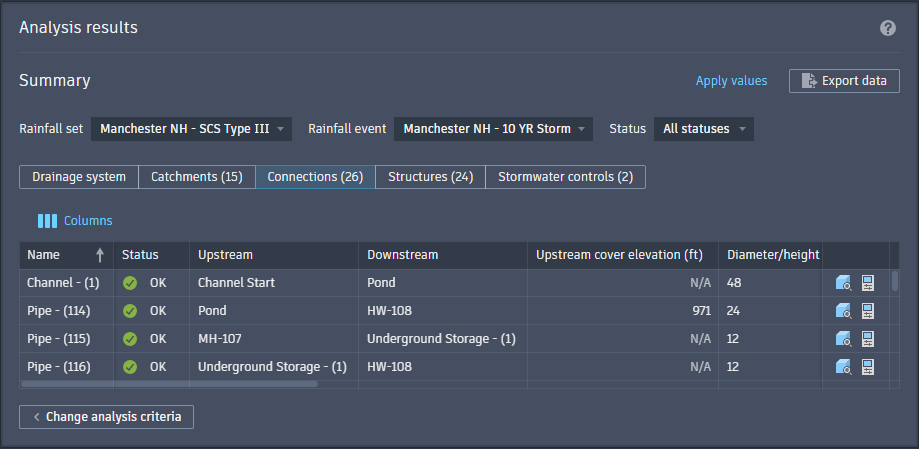Zoom to Pipe - (114) in model
Screen dimensions: 919x449
click(x=843, y=311)
